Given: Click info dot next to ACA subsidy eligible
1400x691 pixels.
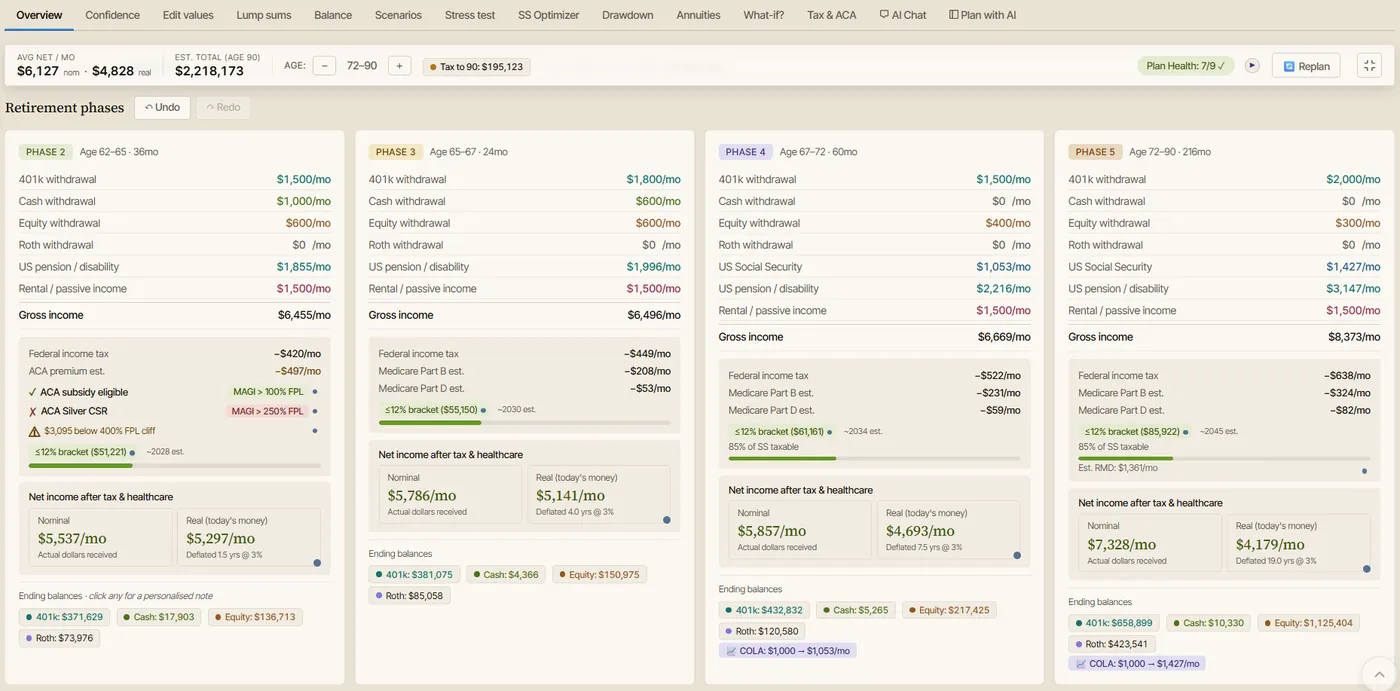Looking at the screenshot, I should pyautogui.click(x=315, y=392).
